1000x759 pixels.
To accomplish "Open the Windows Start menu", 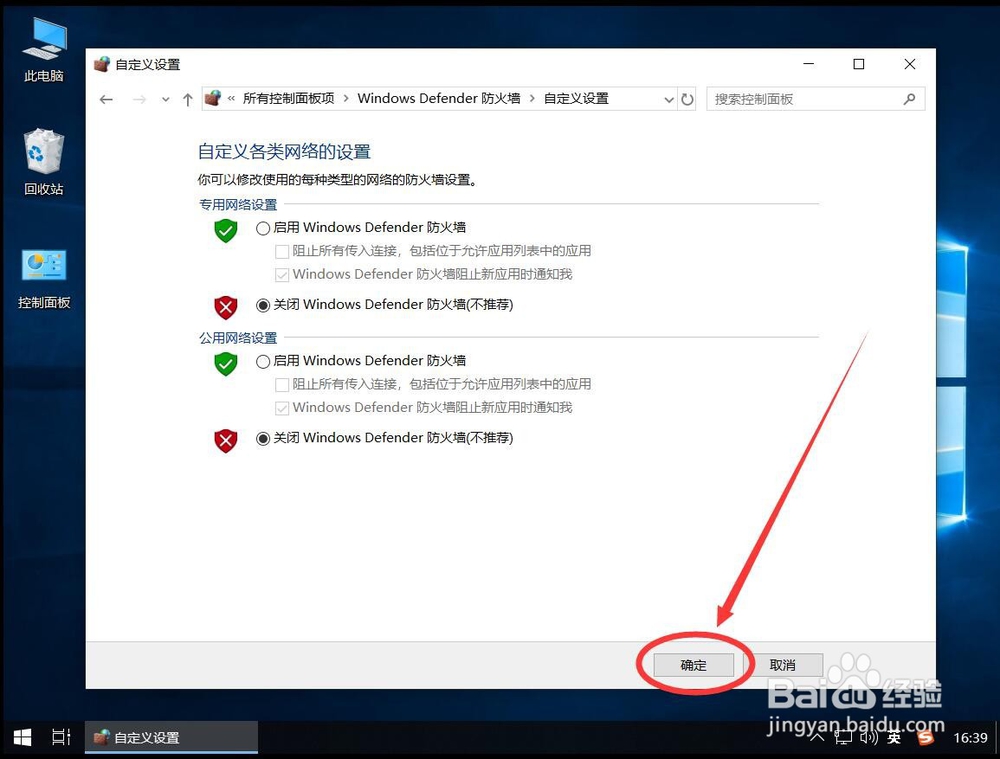I will point(22,738).
